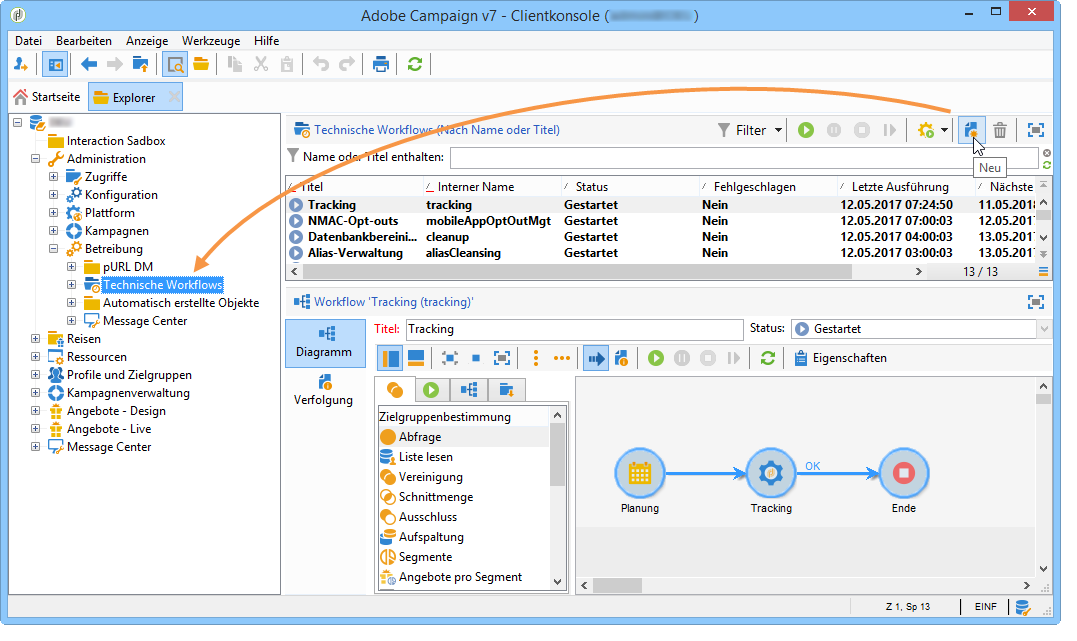Click the Undo icon in main toolbar
Viewport: 1077px width, 641px height.
coord(321,65)
